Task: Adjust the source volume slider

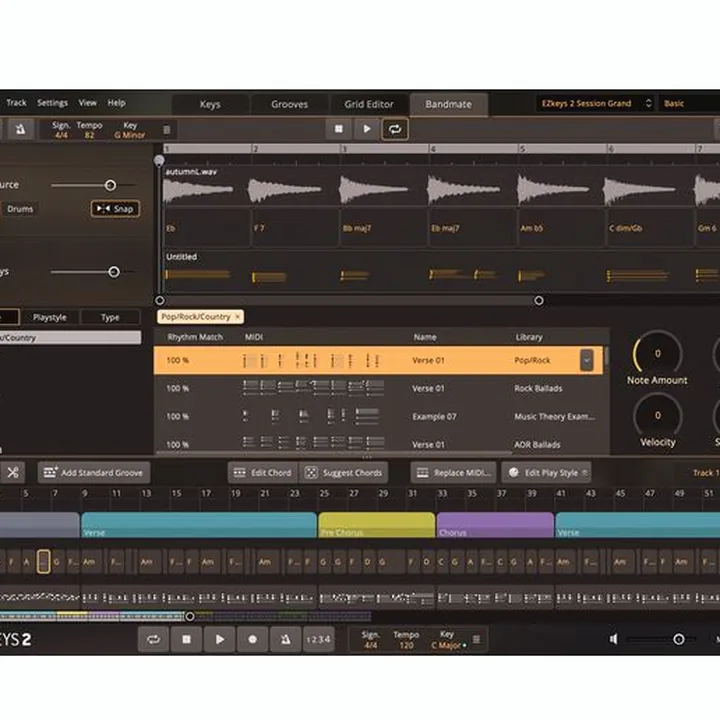Action: tap(110, 185)
